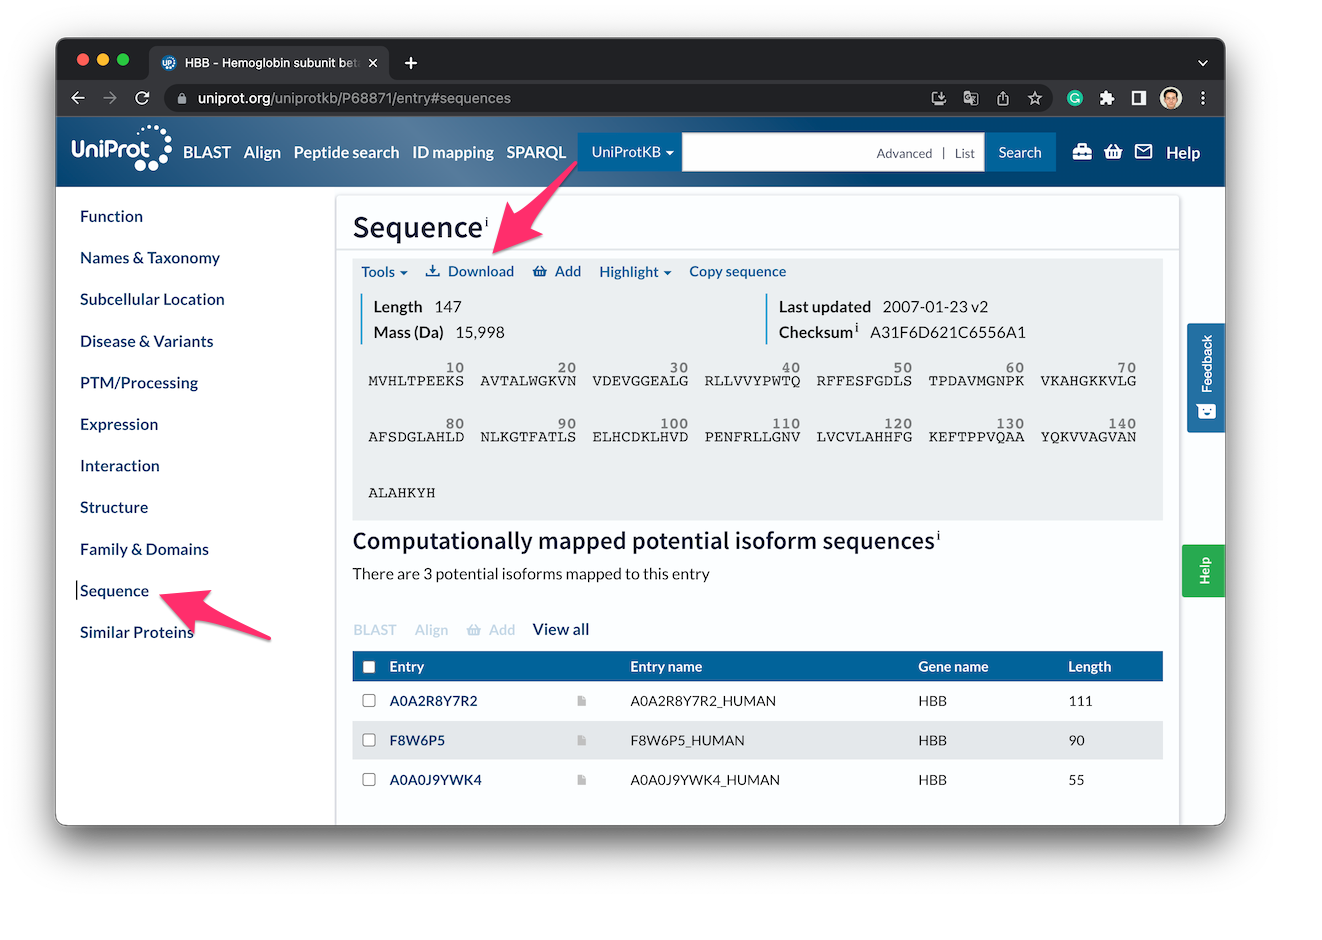Click the Download sequence button
The image size is (1322, 940).
pyautogui.click(x=470, y=272)
